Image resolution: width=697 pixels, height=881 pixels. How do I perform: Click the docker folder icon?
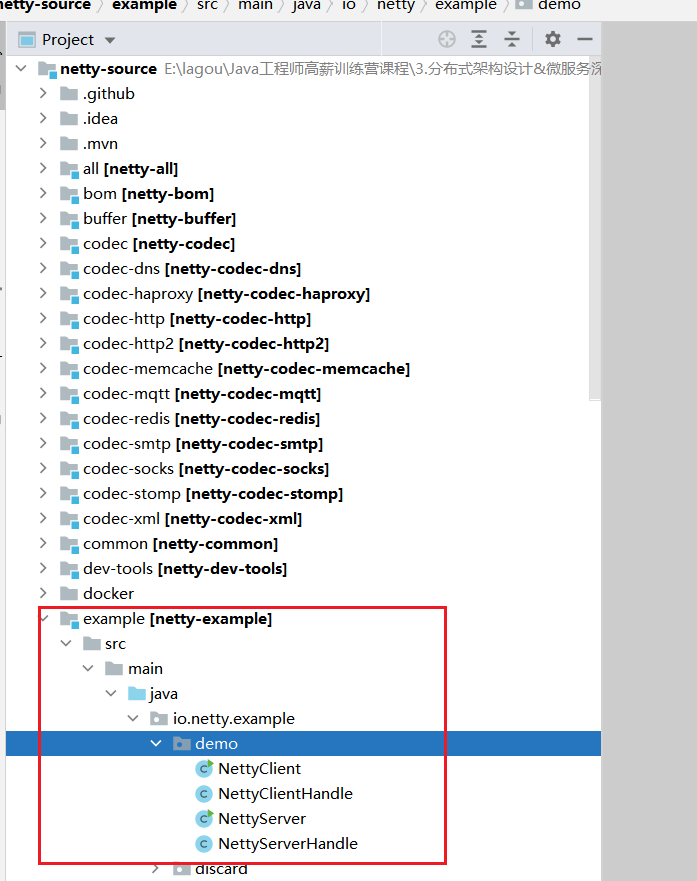click(x=69, y=593)
